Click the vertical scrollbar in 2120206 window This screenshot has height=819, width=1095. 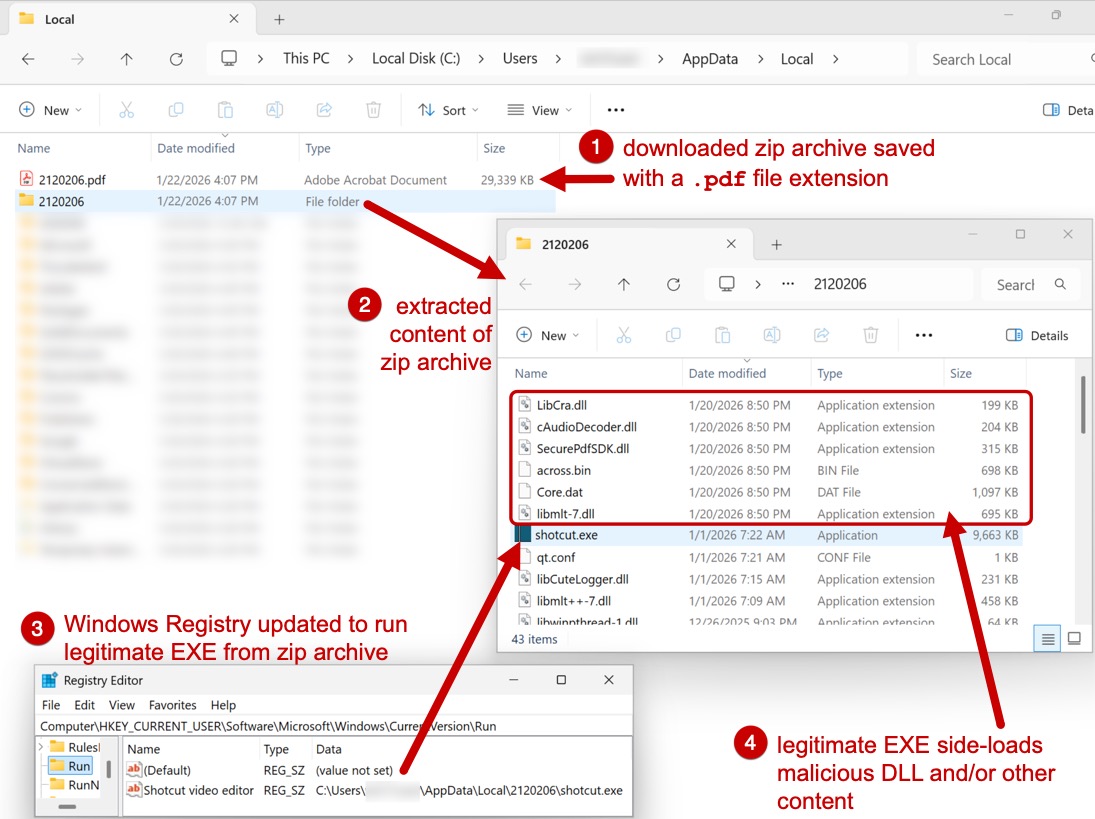1083,405
